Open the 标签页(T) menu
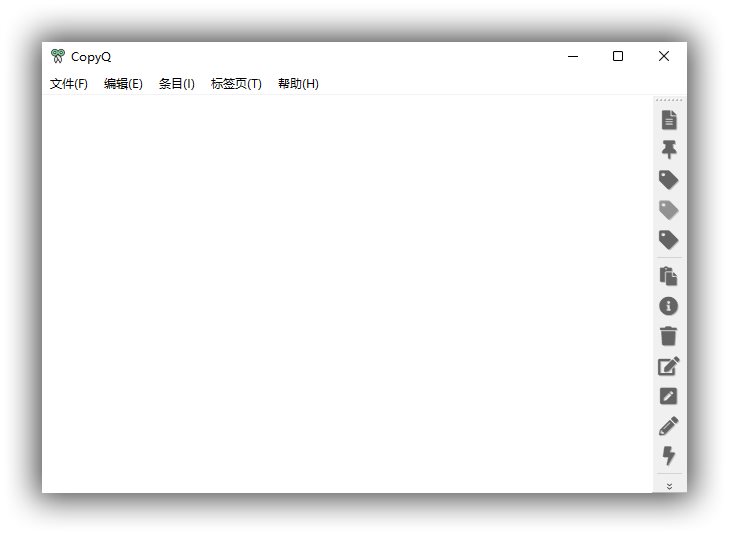This screenshot has height=535, width=729. (236, 84)
